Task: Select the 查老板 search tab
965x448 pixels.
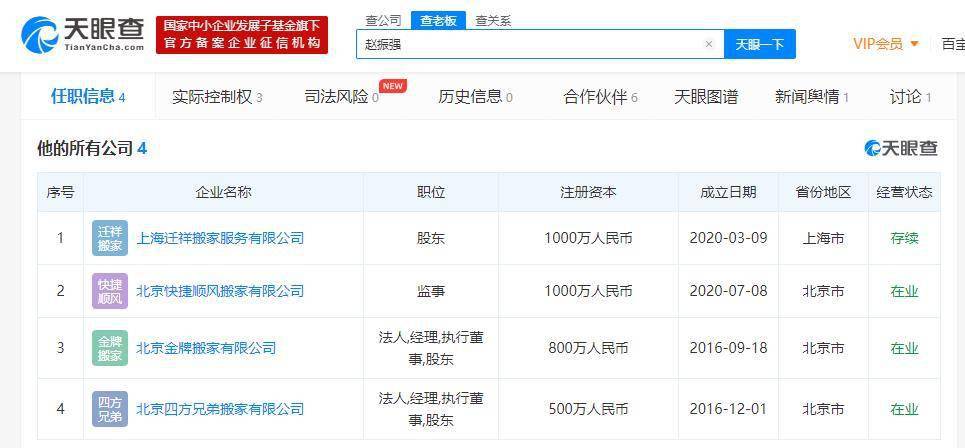Action: 438,20
